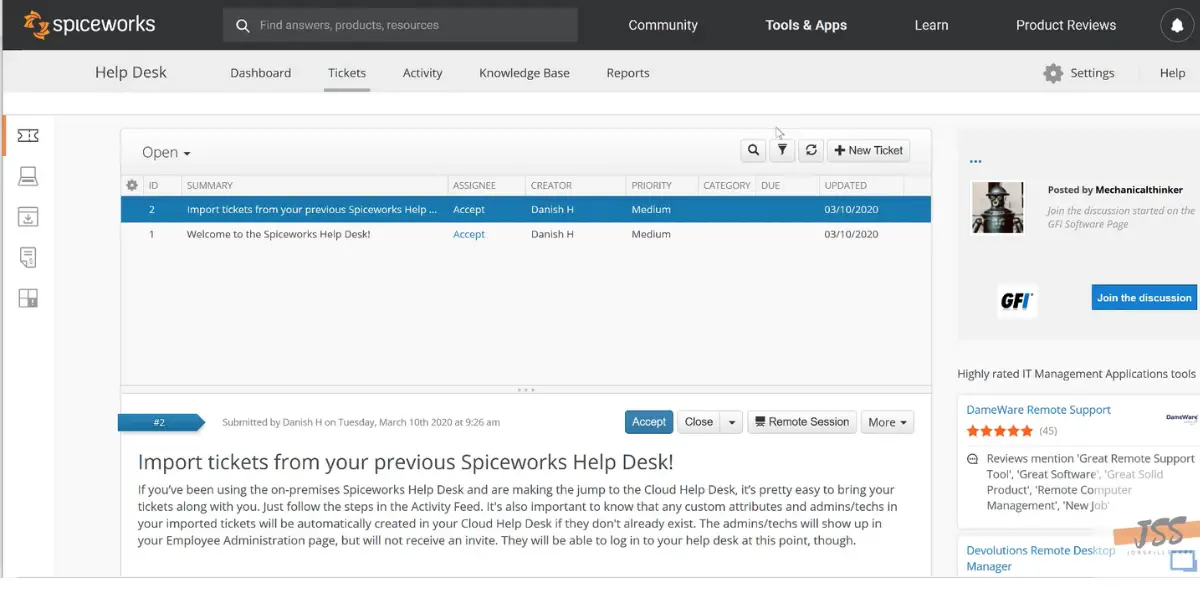Screen dimensions: 1200x600
Task: Open the Community menu
Action: (x=663, y=25)
